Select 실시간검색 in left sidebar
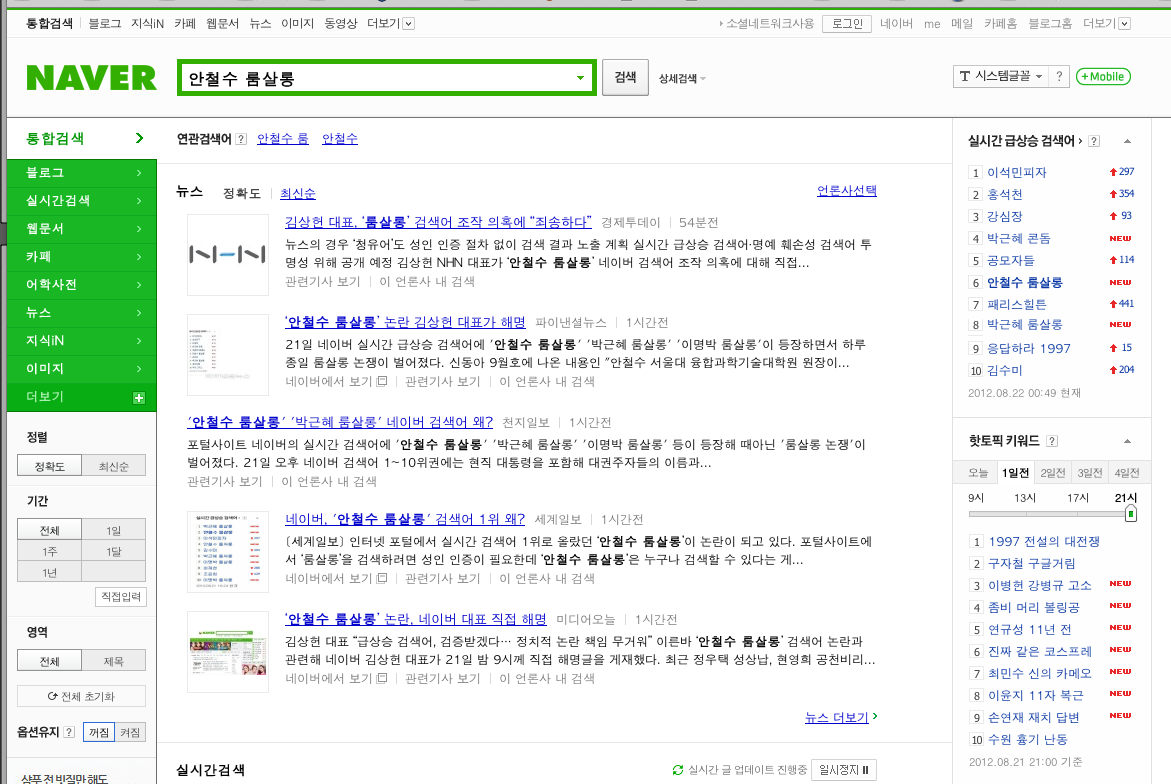The height and width of the screenshot is (784, 1171). tap(81, 200)
